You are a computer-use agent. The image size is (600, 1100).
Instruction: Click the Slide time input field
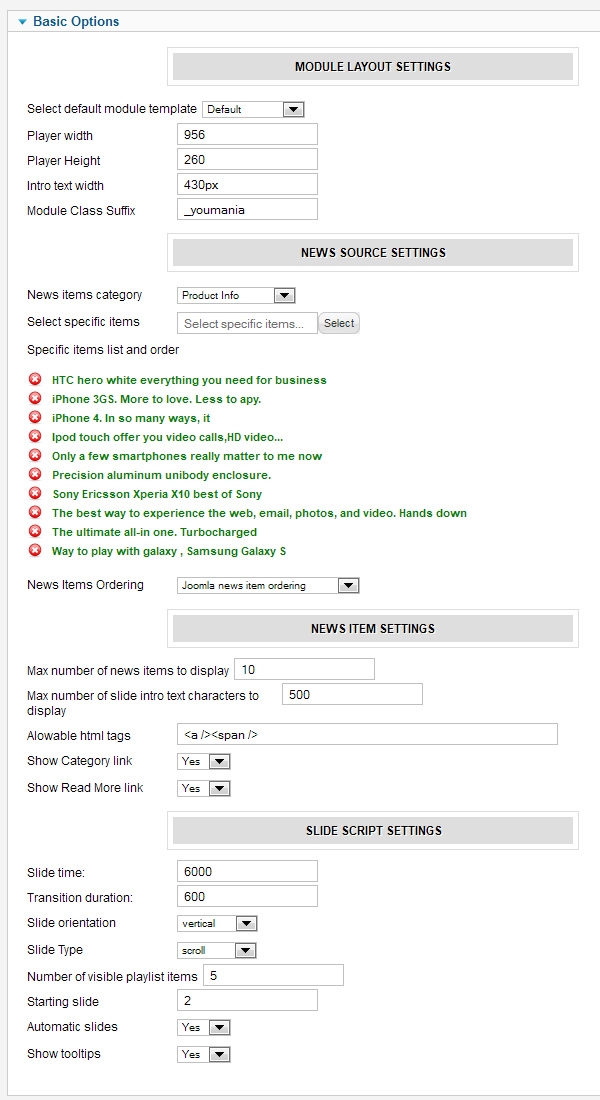pos(247,871)
